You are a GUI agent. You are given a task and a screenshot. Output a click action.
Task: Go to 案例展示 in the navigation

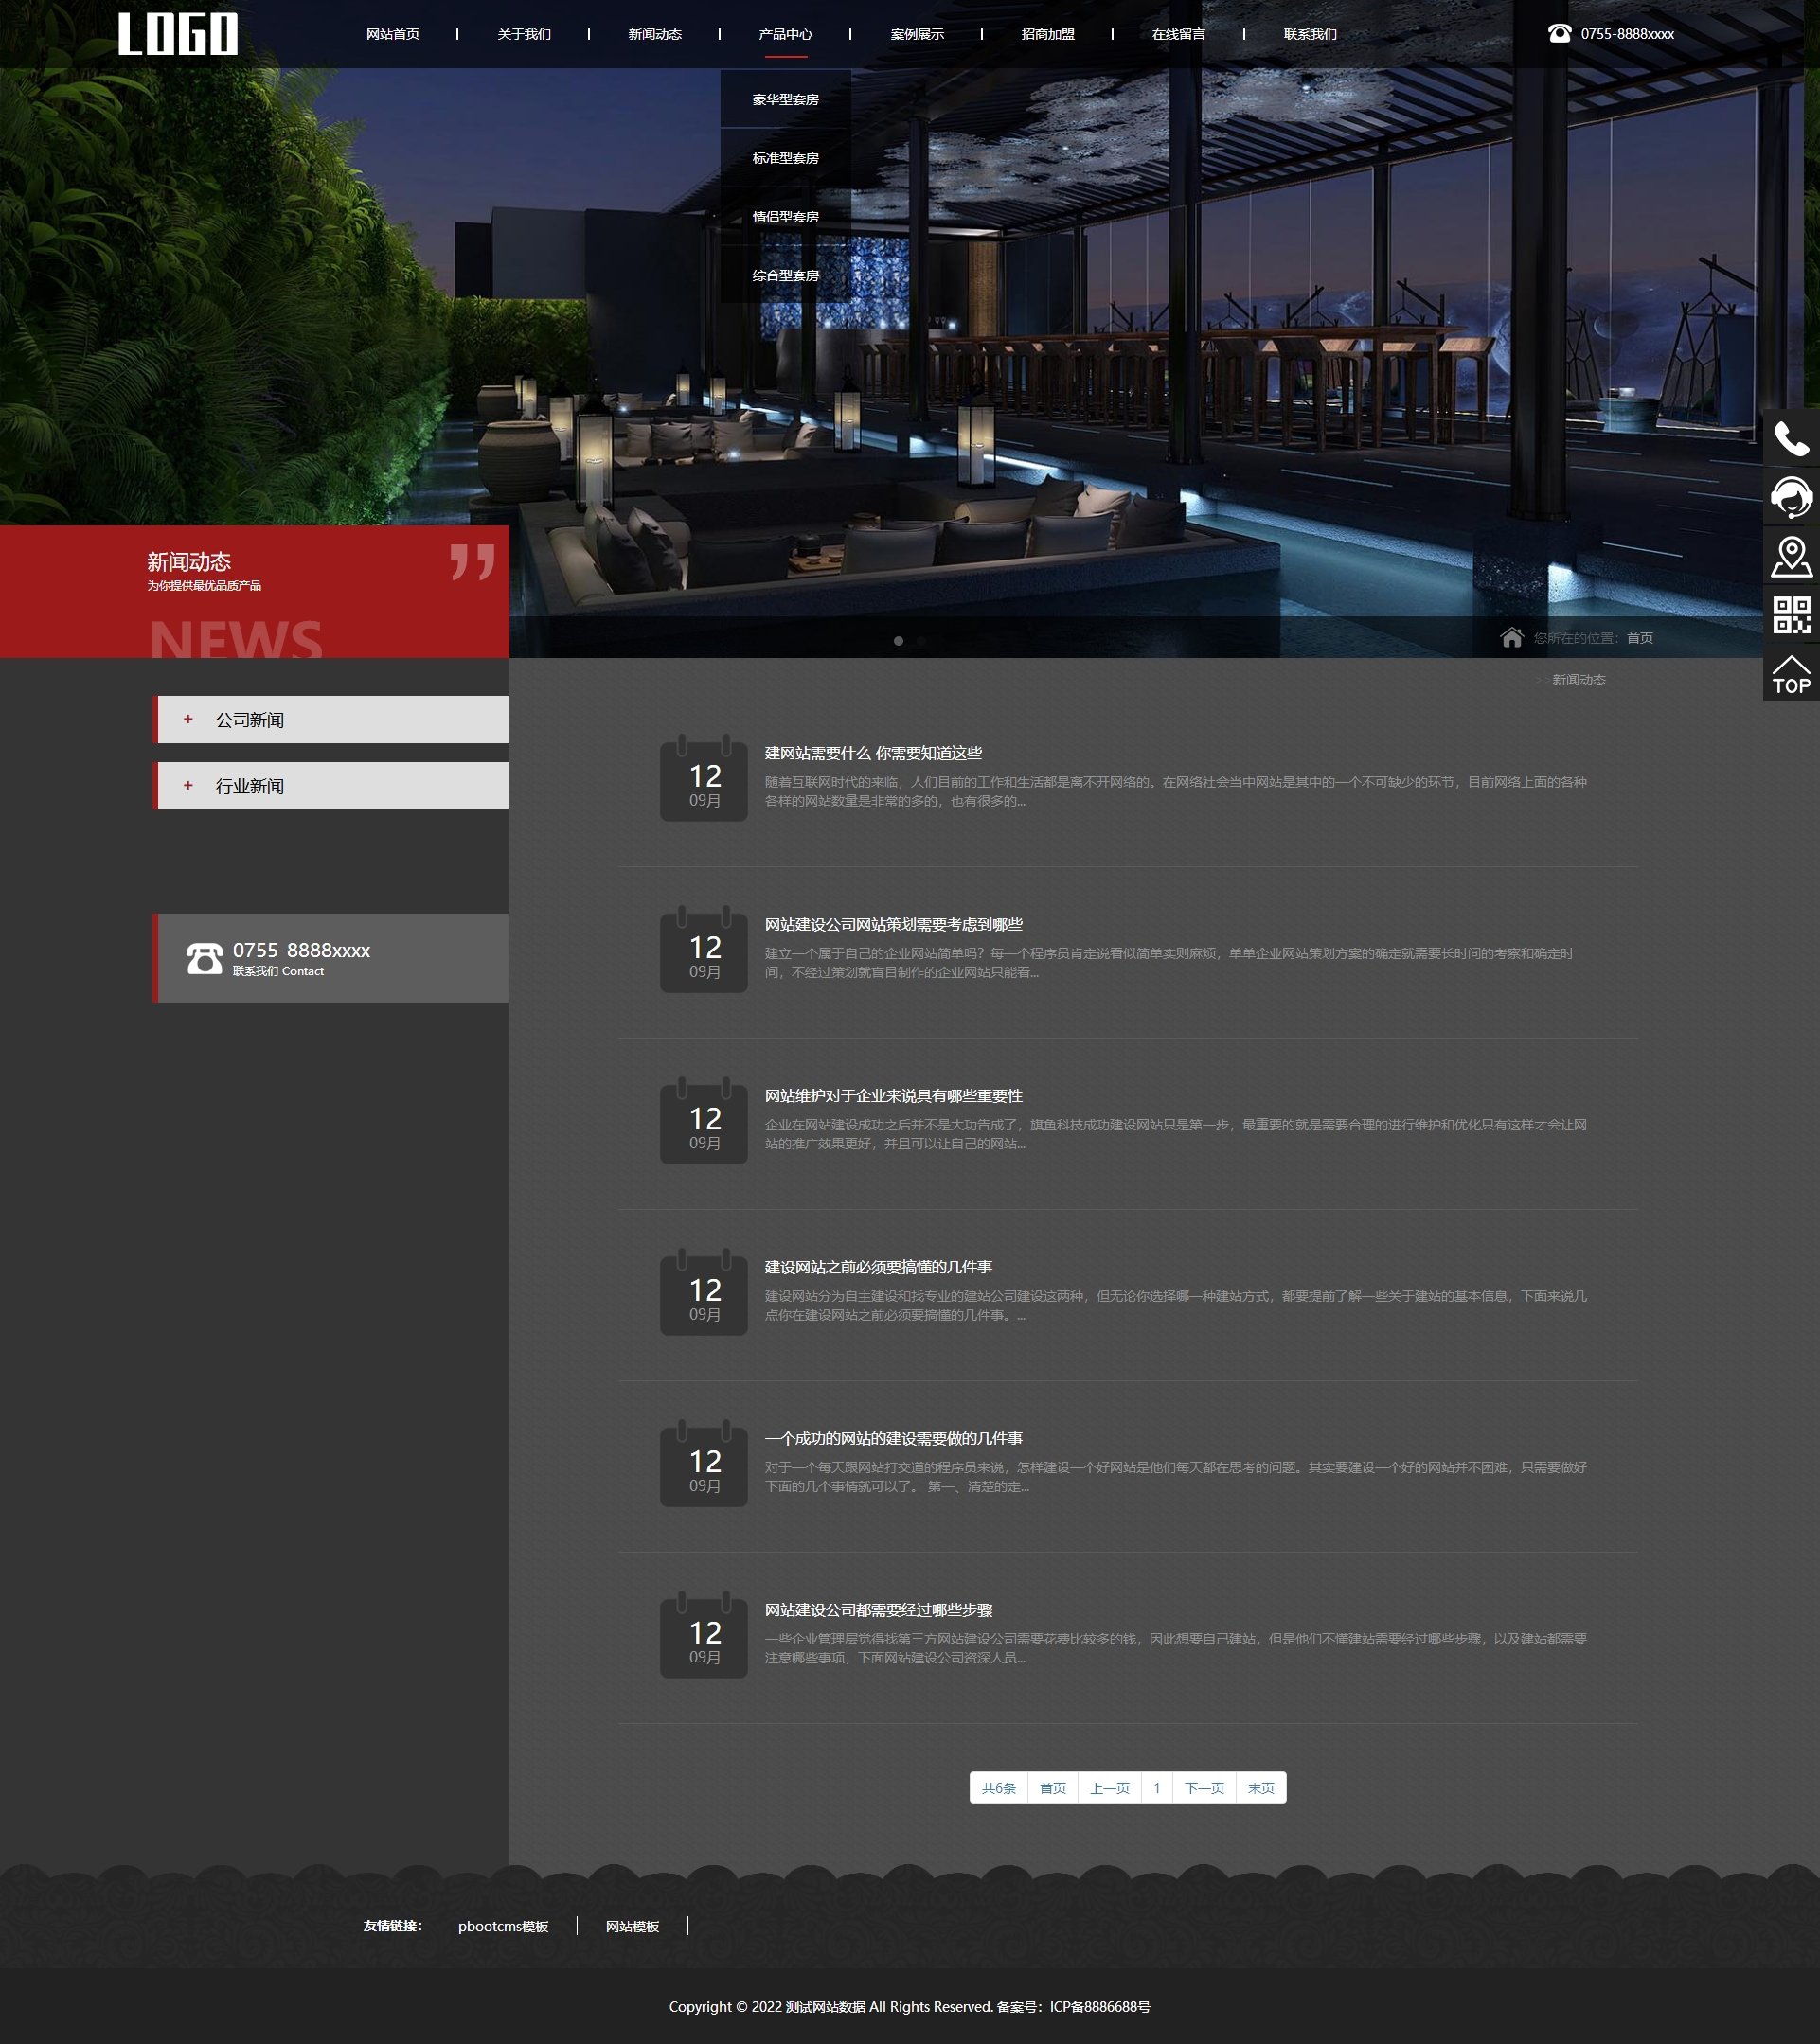point(917,34)
